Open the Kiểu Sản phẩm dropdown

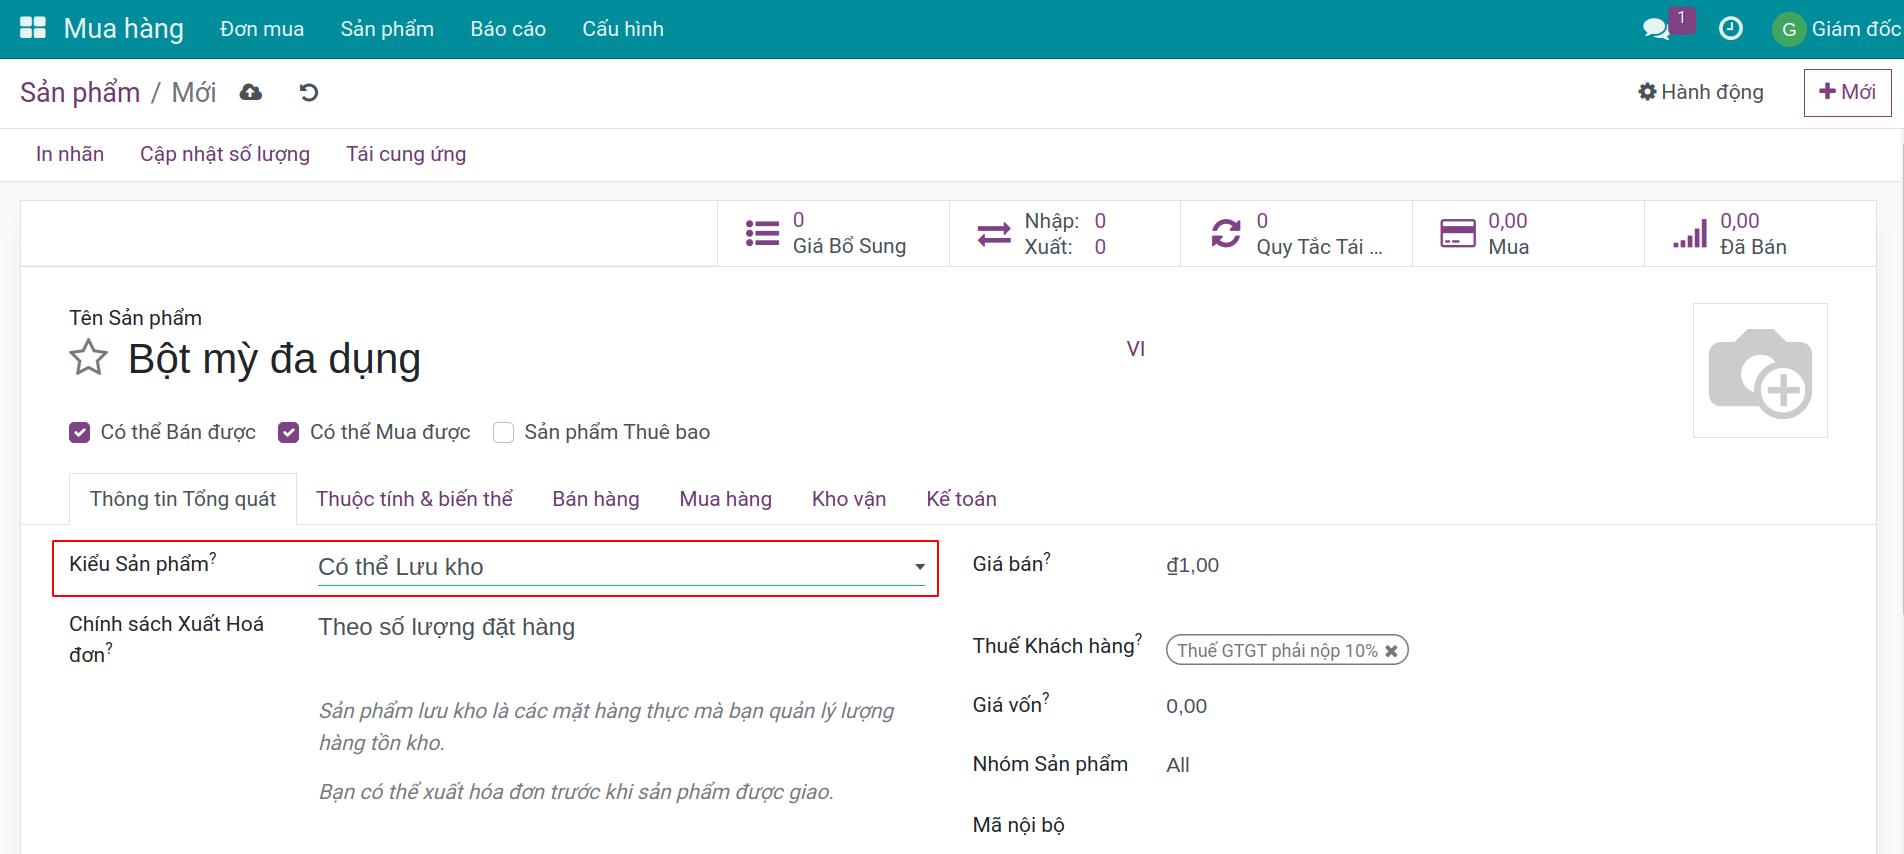[622, 567]
